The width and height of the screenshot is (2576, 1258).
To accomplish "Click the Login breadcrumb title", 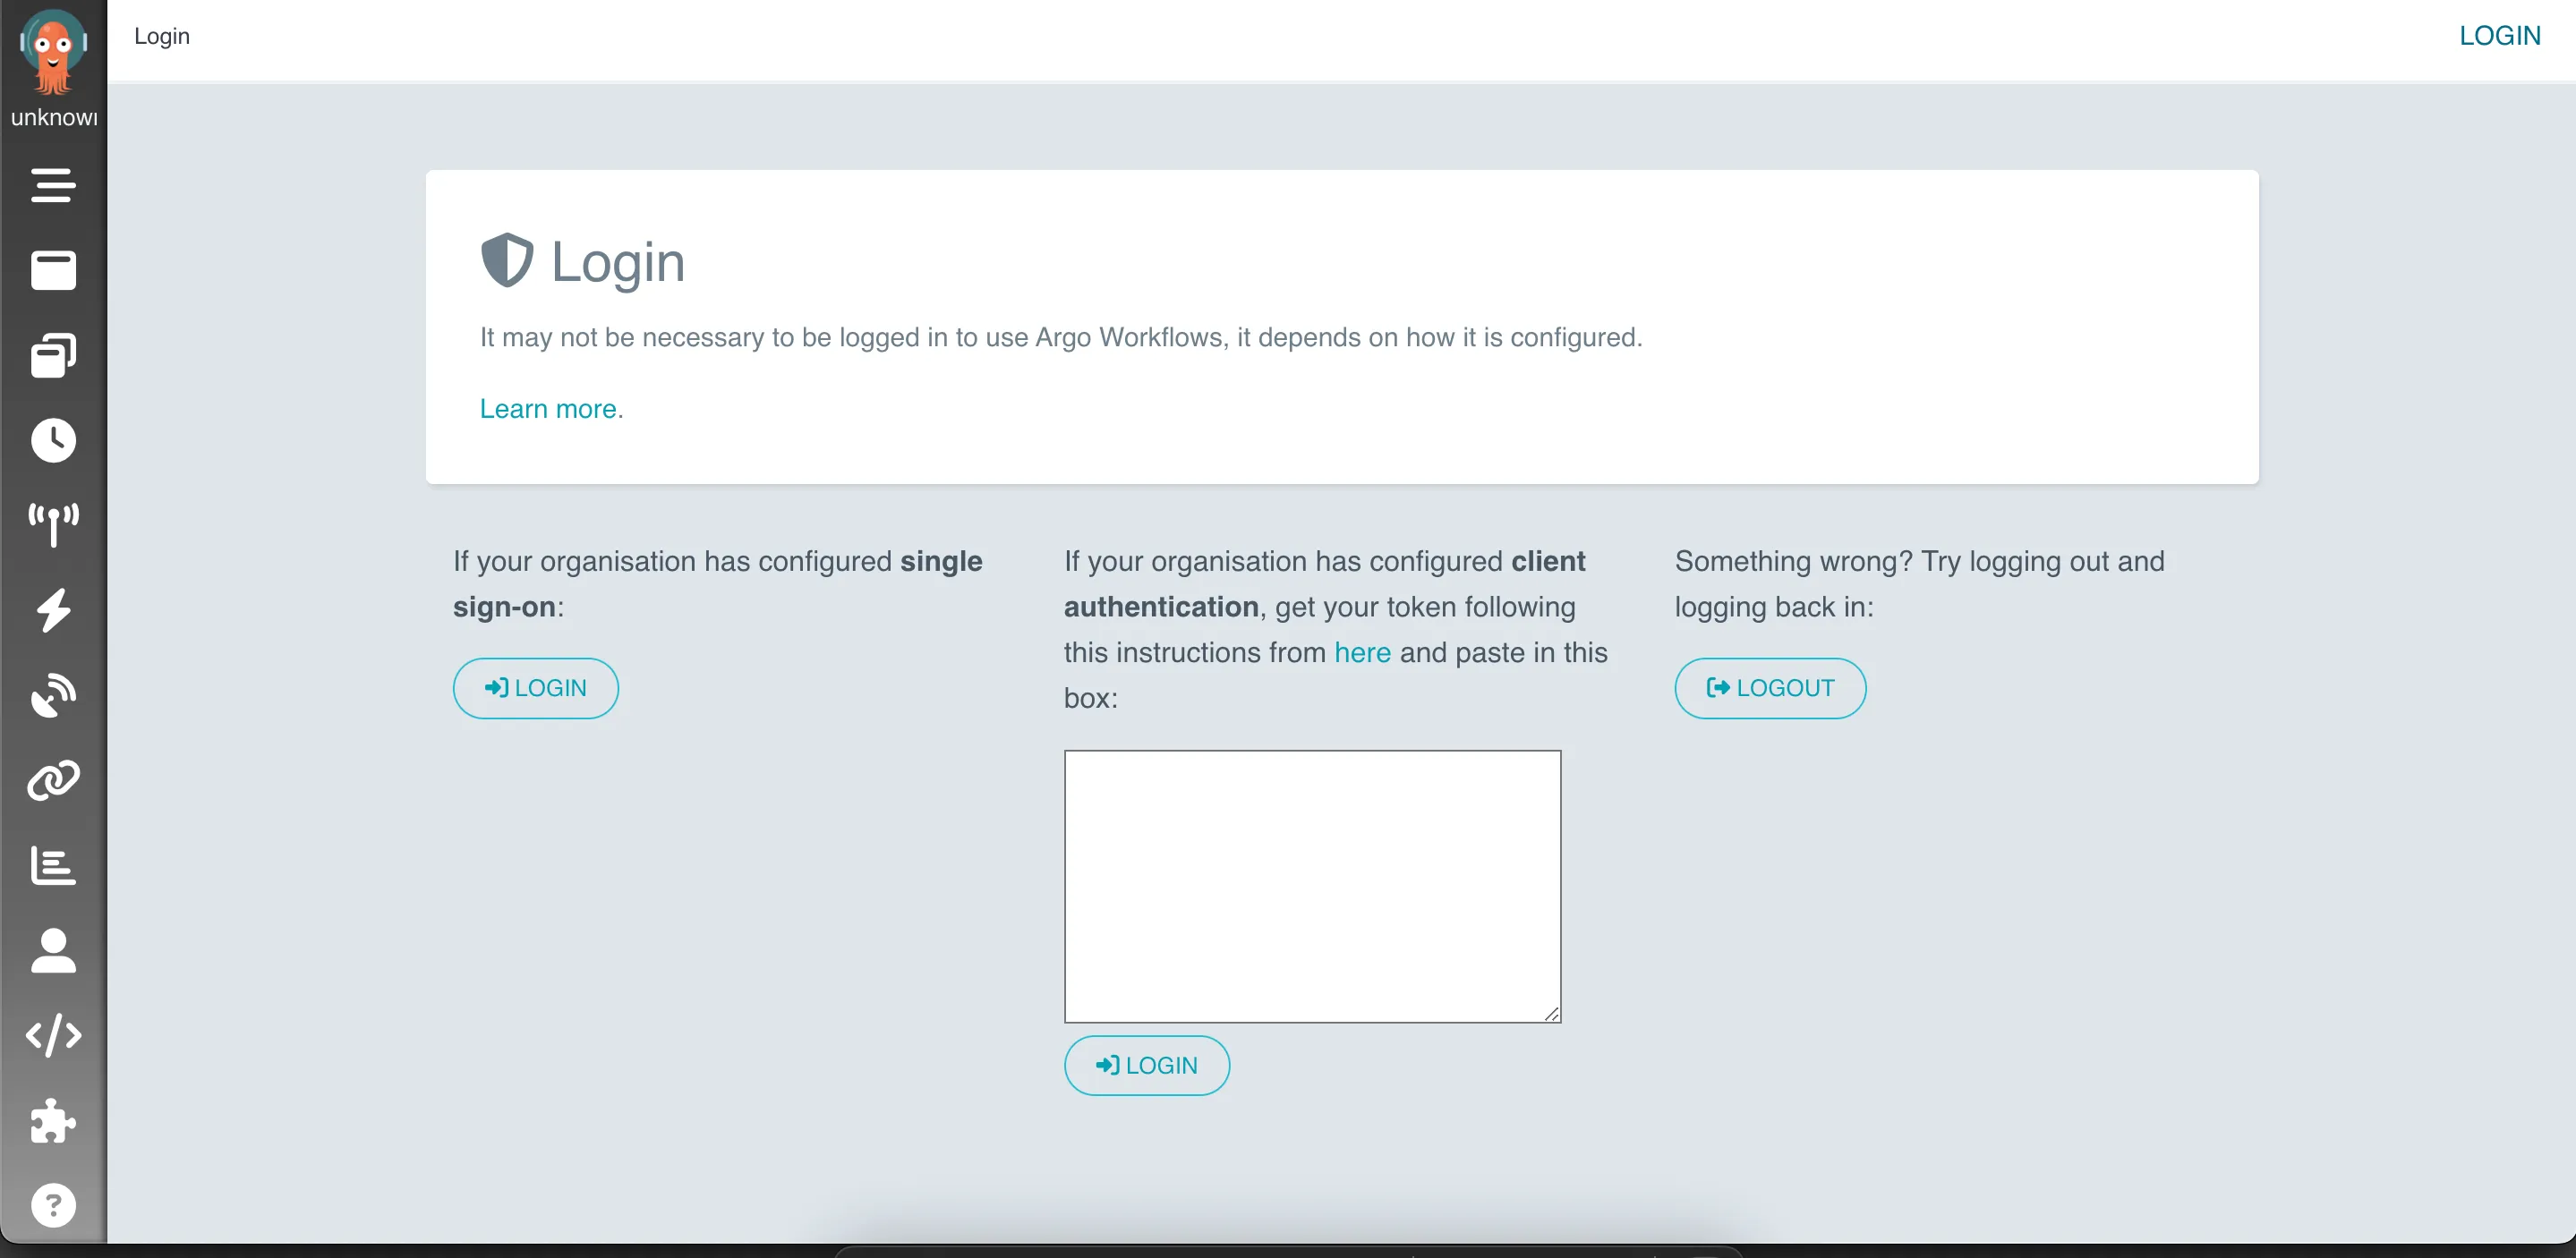I will click(x=162, y=36).
